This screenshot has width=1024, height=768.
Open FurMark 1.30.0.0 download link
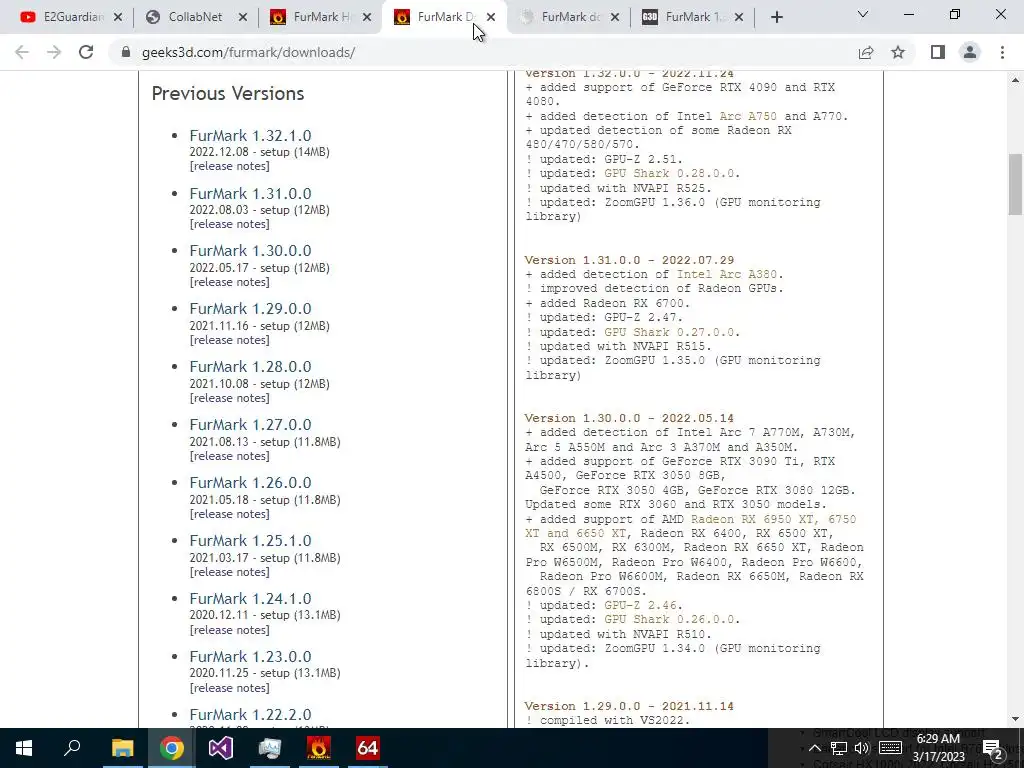(250, 251)
